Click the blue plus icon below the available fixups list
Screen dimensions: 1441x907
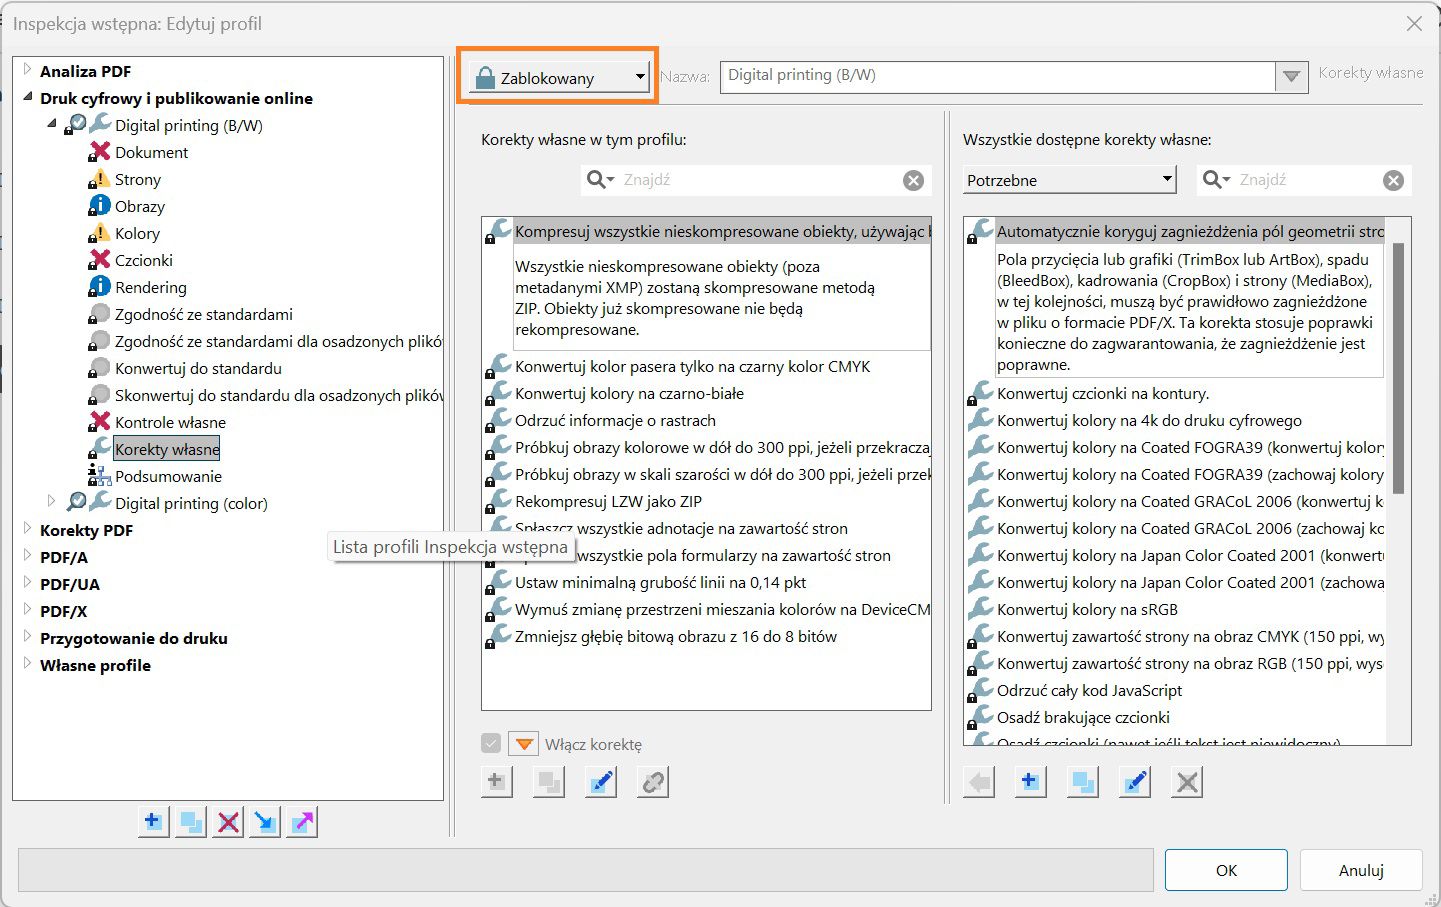coord(1030,781)
